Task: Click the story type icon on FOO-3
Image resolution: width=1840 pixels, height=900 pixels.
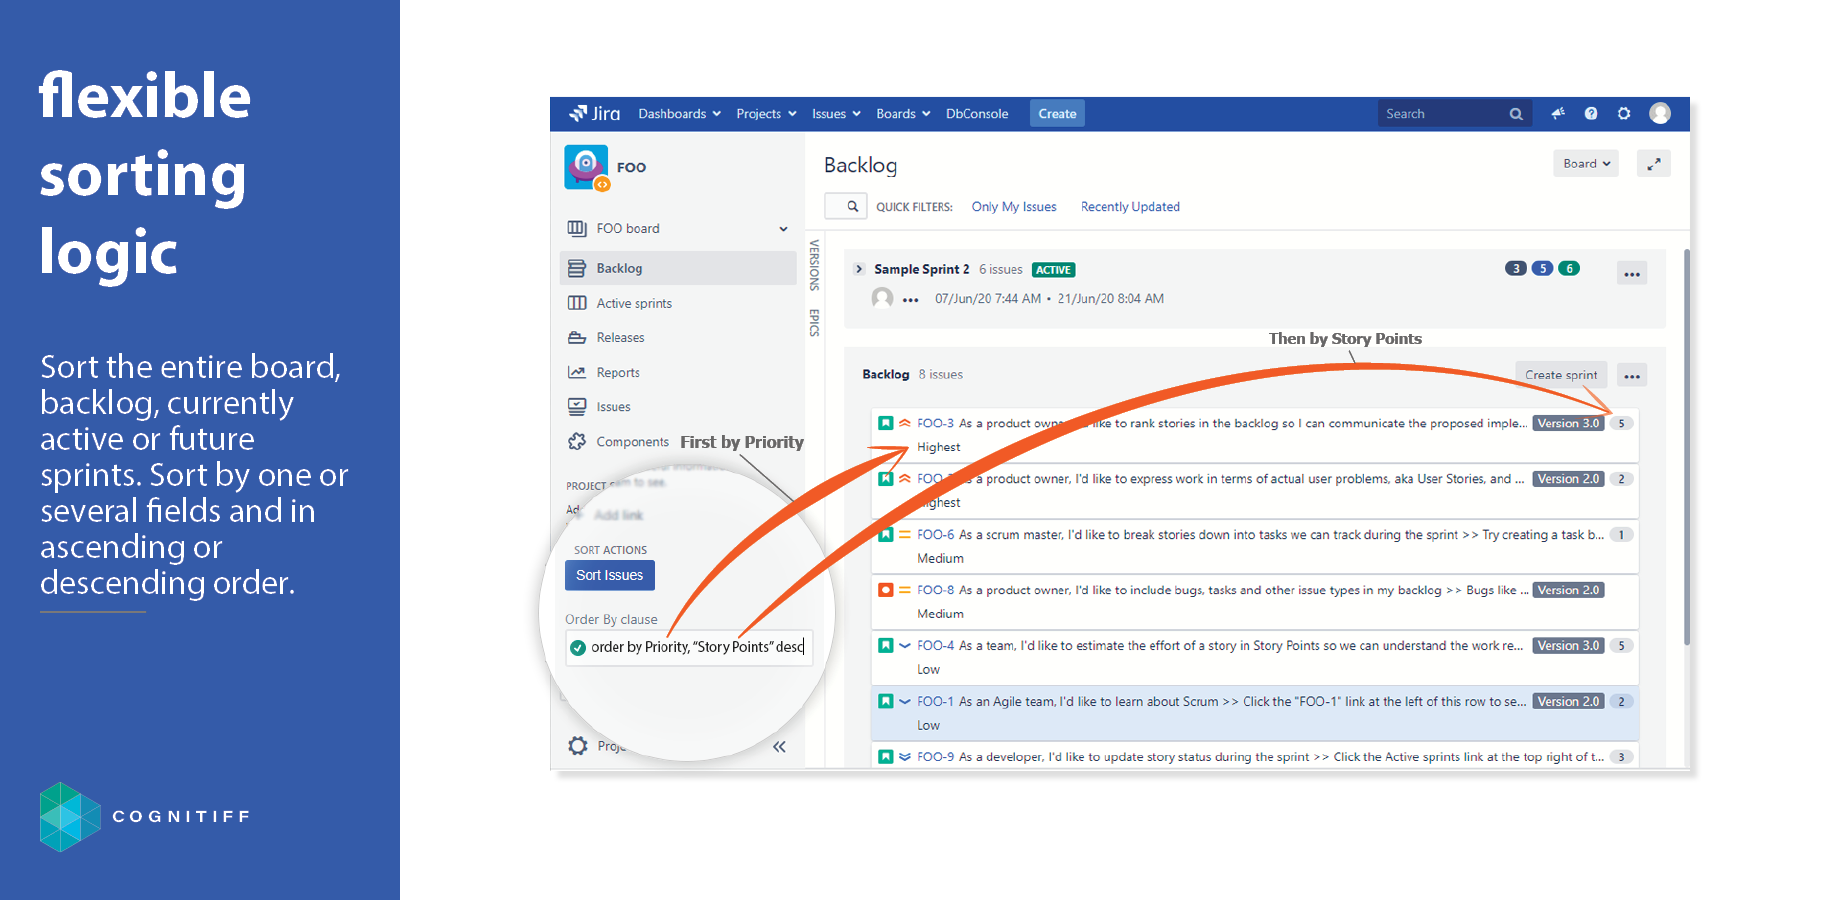Action: click(x=885, y=423)
